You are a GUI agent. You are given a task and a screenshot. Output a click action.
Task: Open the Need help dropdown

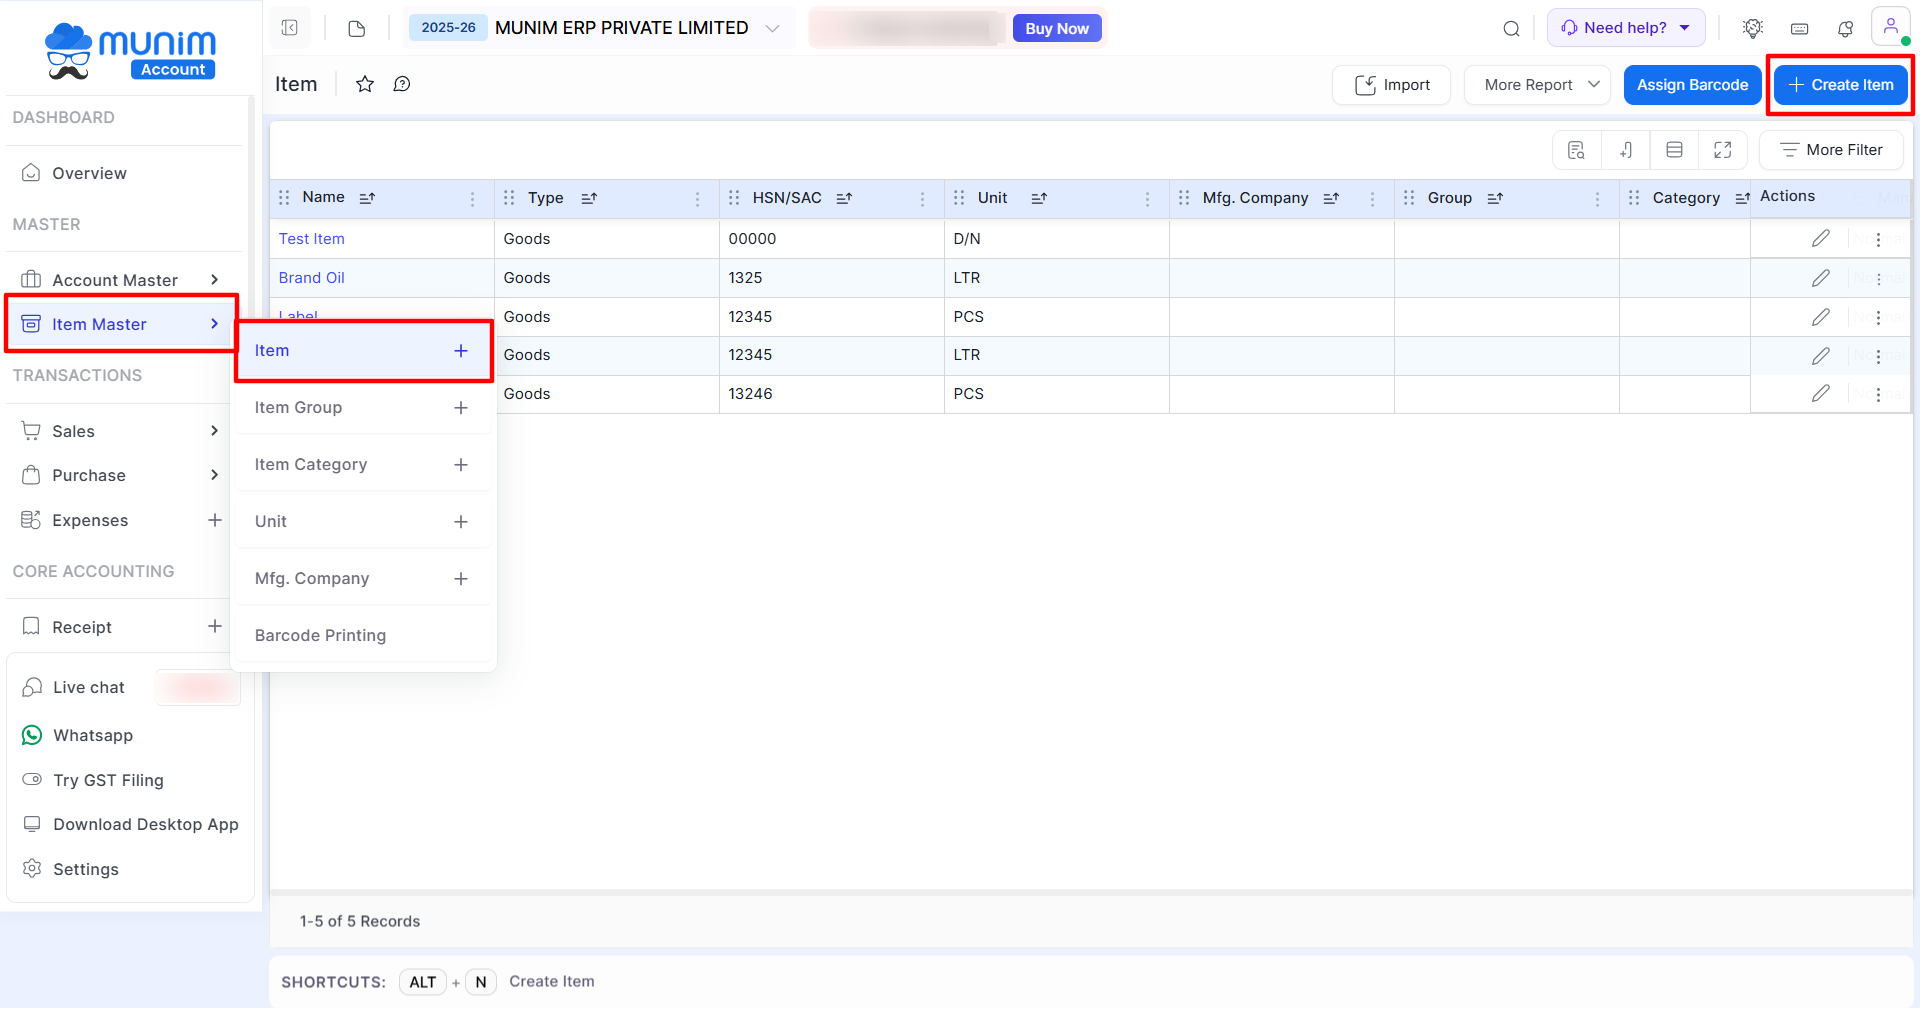coord(1625,28)
